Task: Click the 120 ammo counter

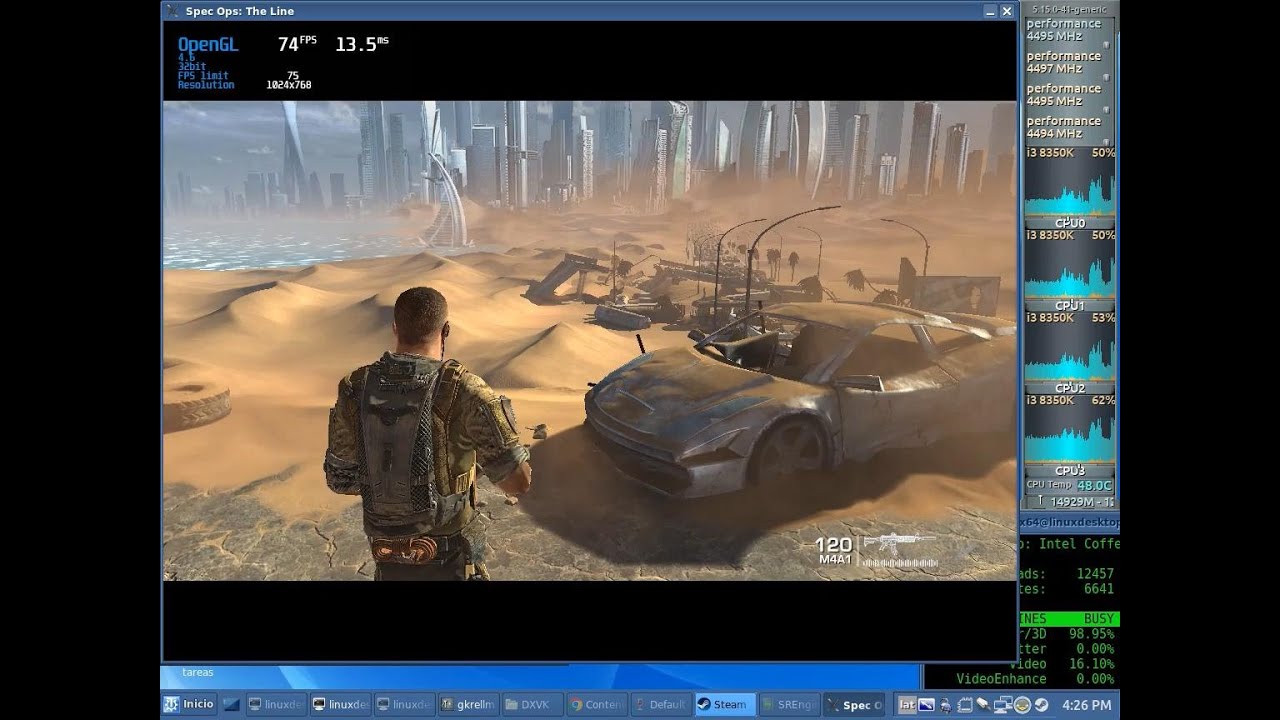Action: 833,545
